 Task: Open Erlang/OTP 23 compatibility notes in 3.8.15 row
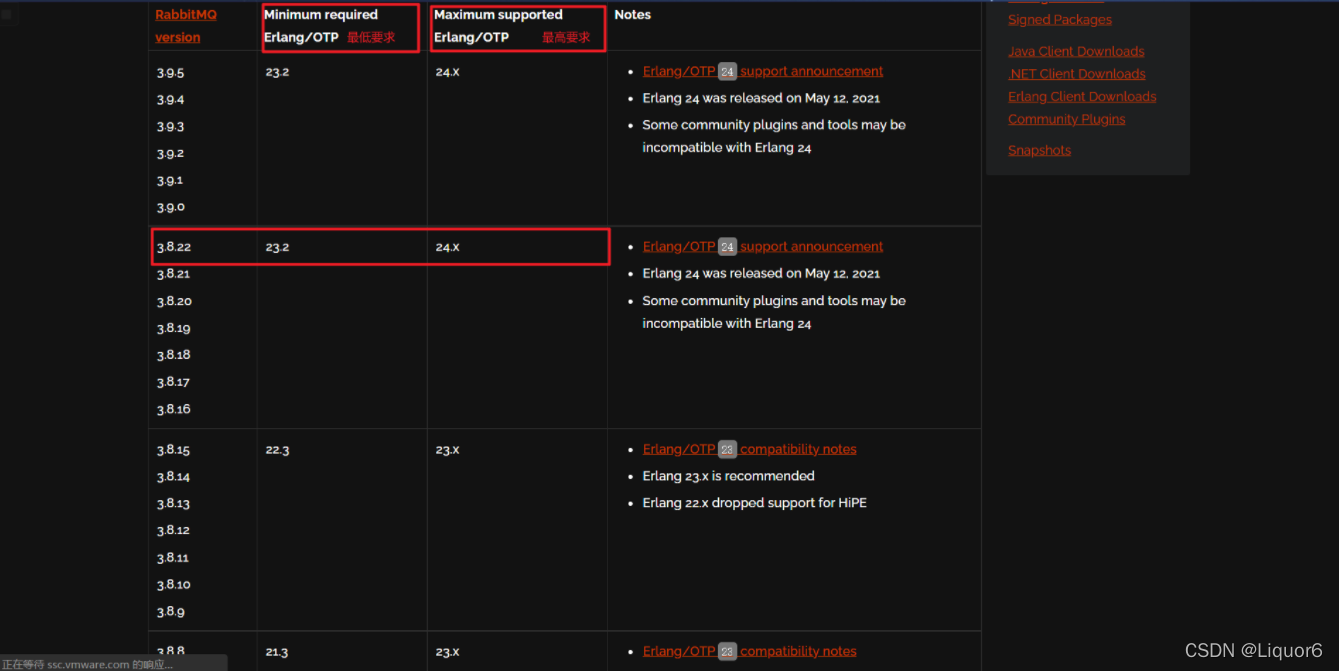(x=749, y=449)
